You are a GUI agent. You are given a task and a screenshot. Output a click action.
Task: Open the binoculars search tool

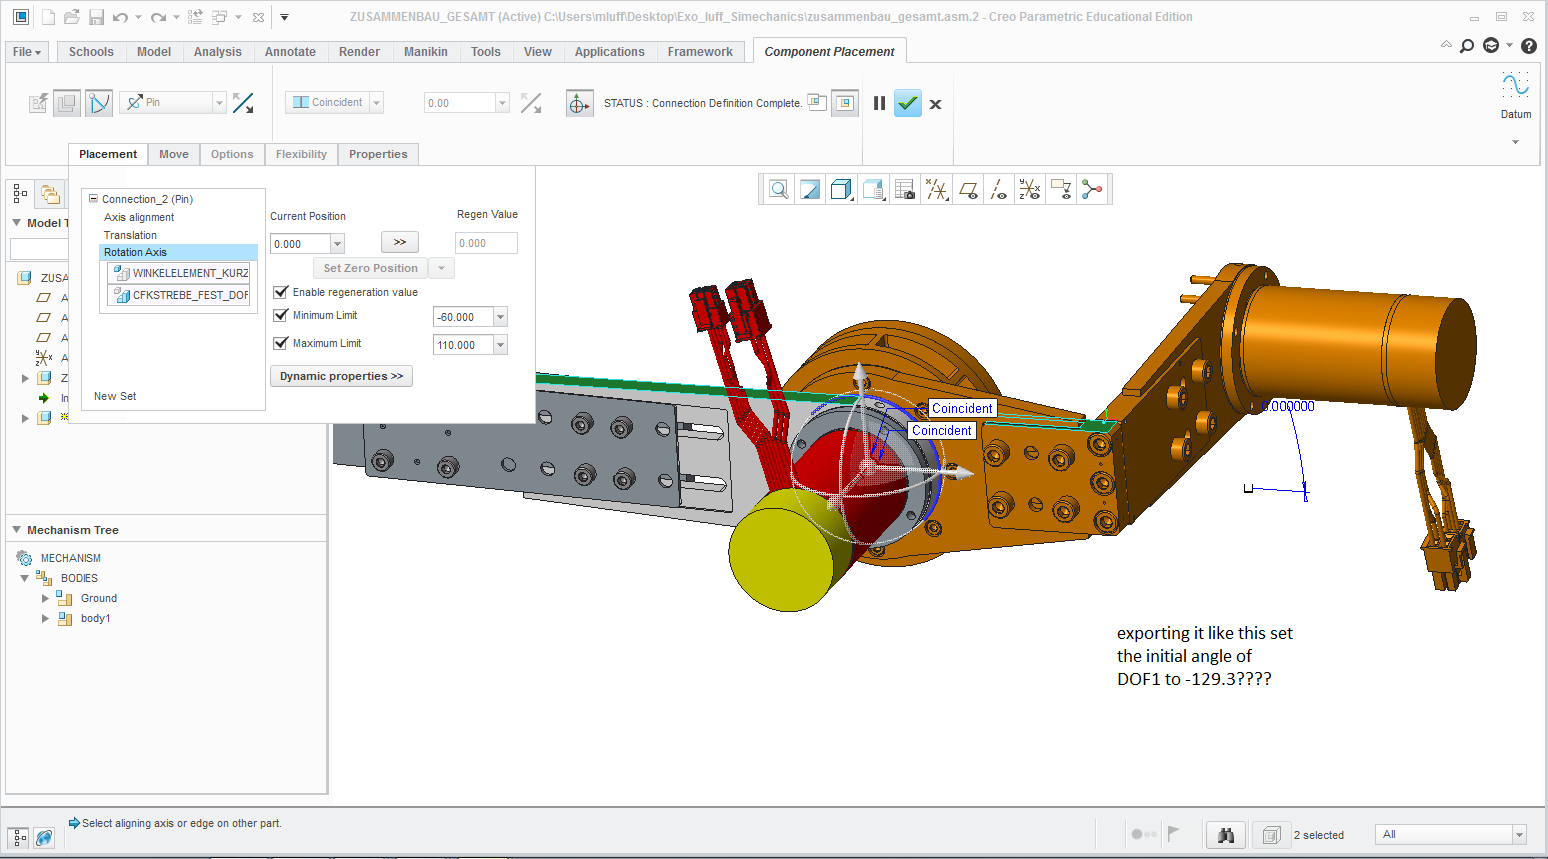(x=1226, y=834)
